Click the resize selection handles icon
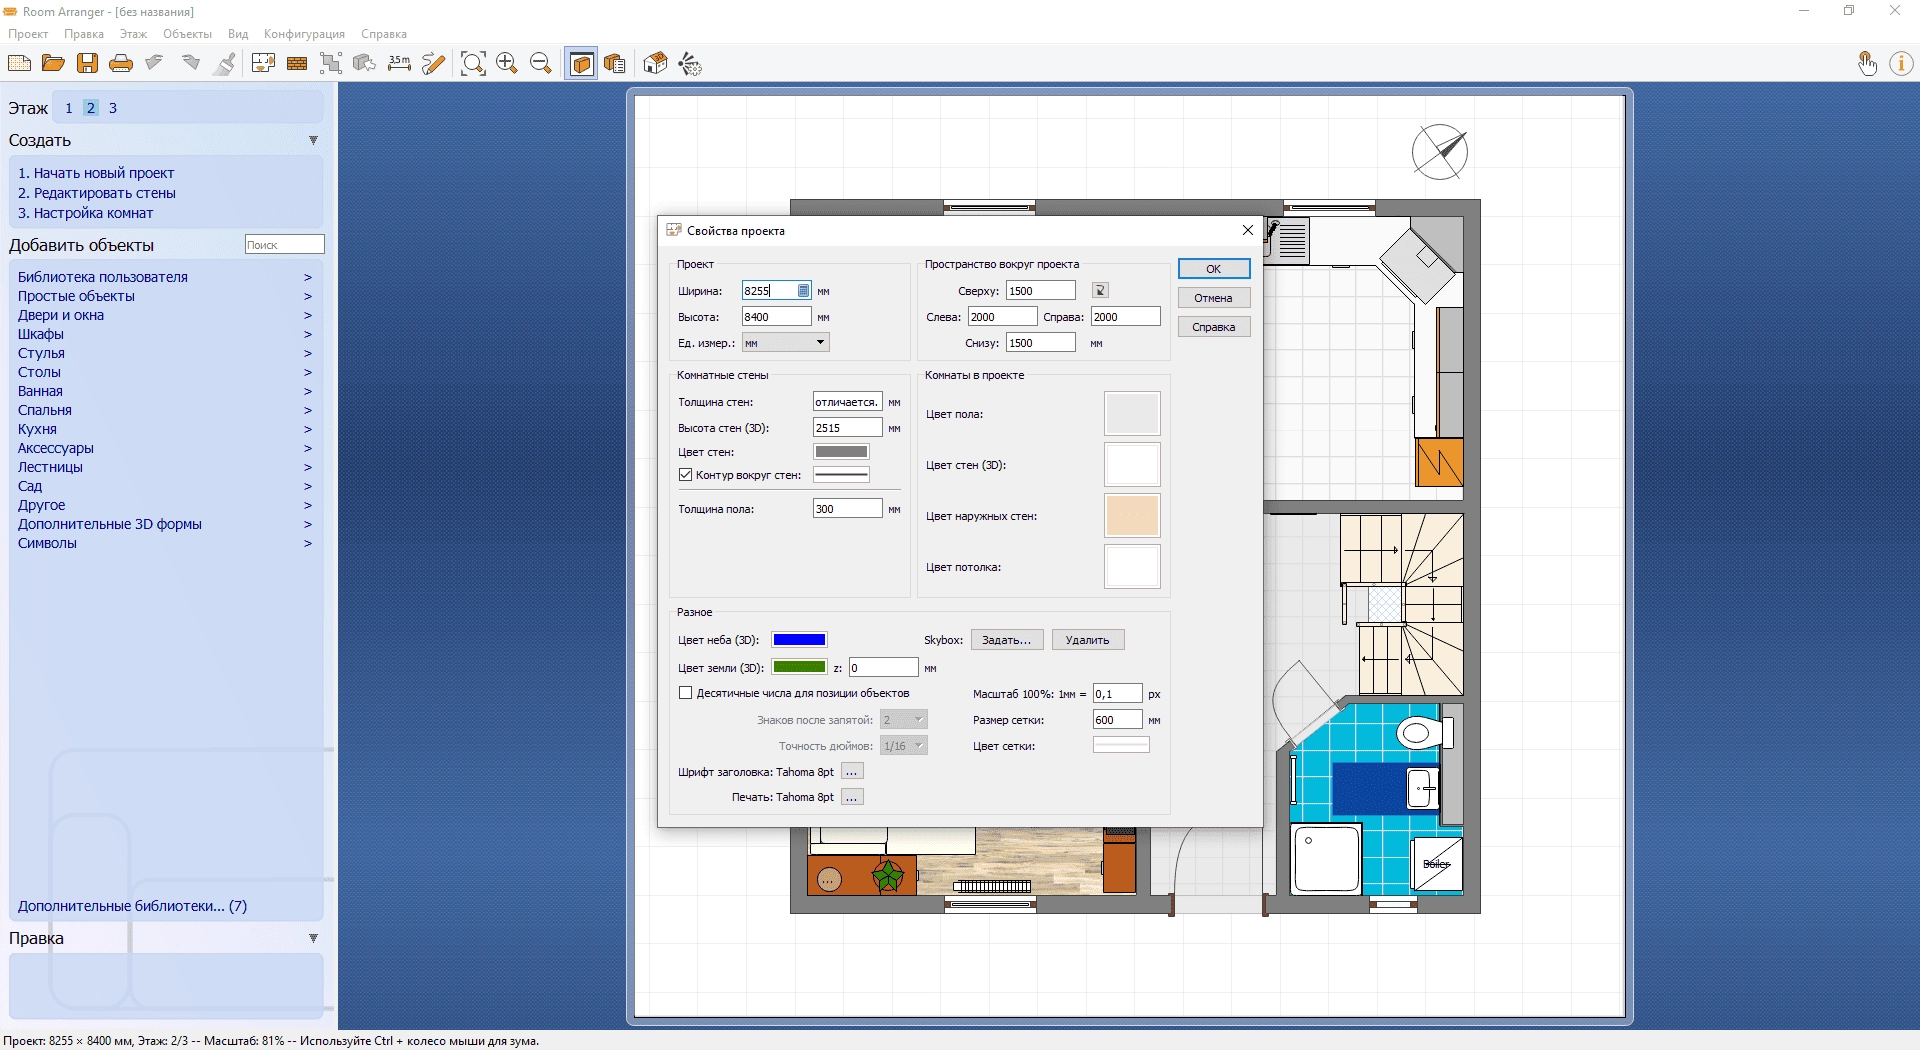The height and width of the screenshot is (1050, 1920). (x=331, y=64)
